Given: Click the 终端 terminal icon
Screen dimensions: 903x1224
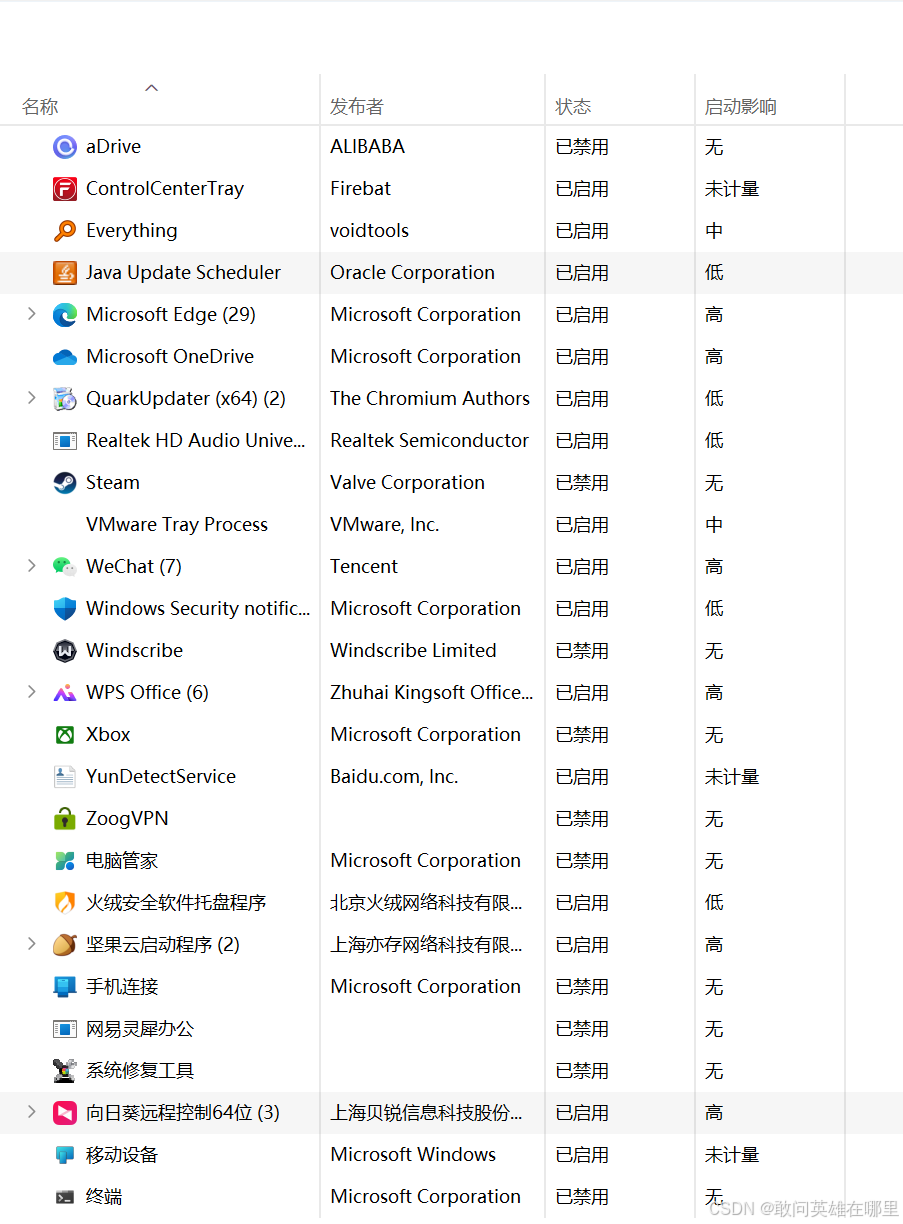Looking at the screenshot, I should pos(65,1197).
